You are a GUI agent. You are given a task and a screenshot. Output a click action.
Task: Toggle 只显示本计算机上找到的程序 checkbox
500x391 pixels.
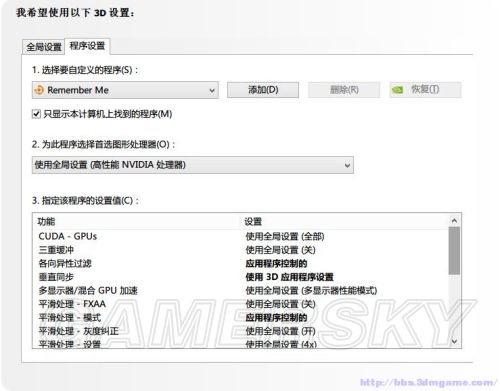[36, 114]
